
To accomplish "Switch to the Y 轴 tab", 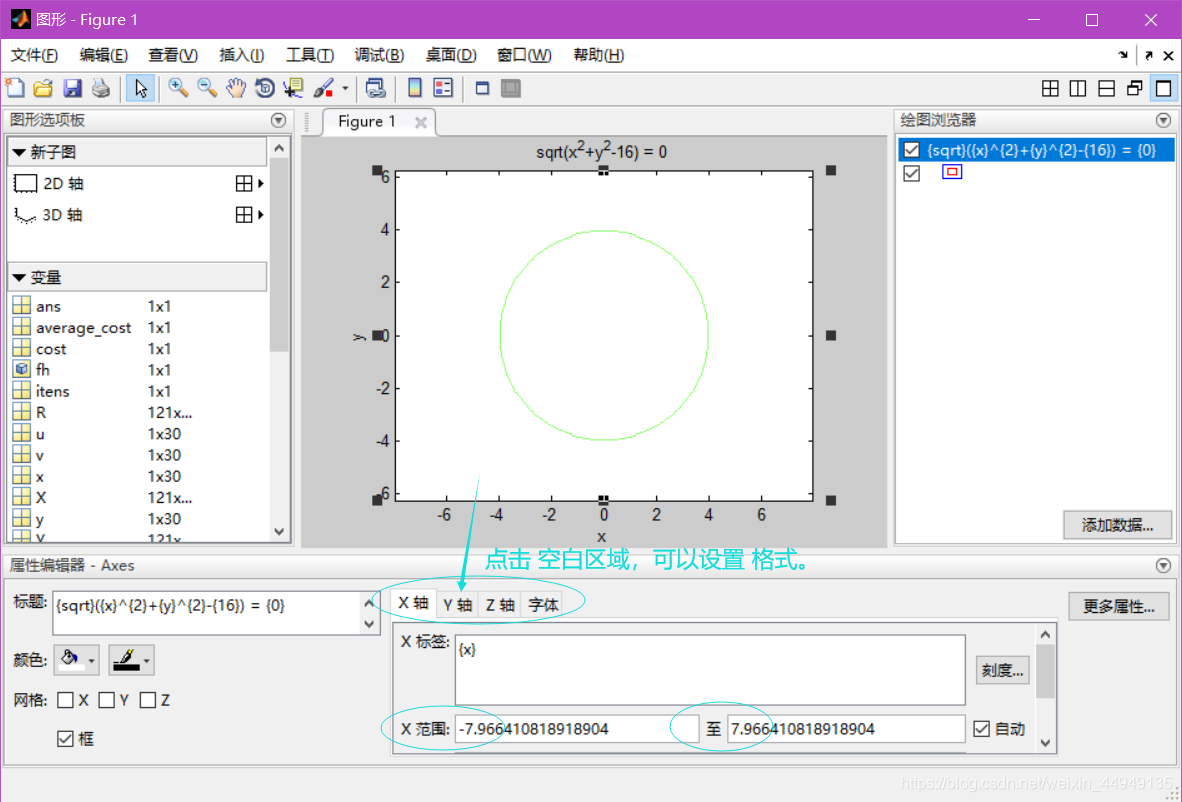I will [458, 605].
